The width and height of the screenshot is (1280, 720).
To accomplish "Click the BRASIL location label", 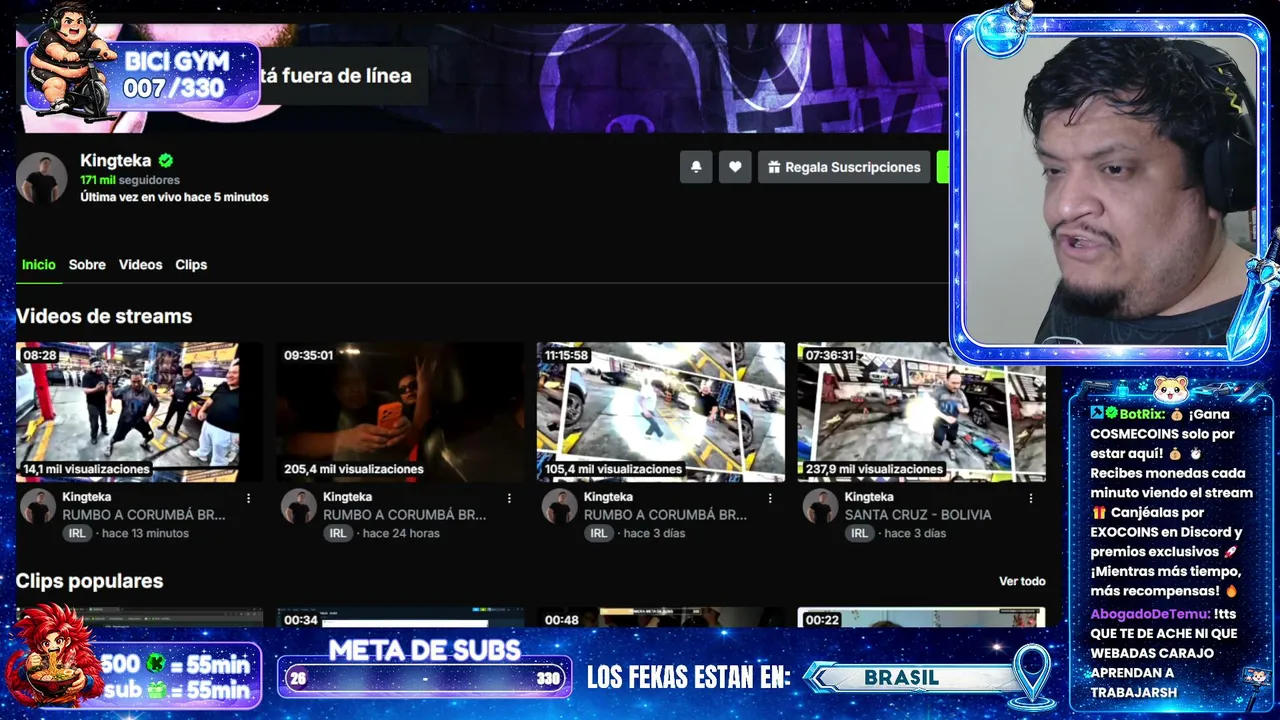I will [901, 677].
